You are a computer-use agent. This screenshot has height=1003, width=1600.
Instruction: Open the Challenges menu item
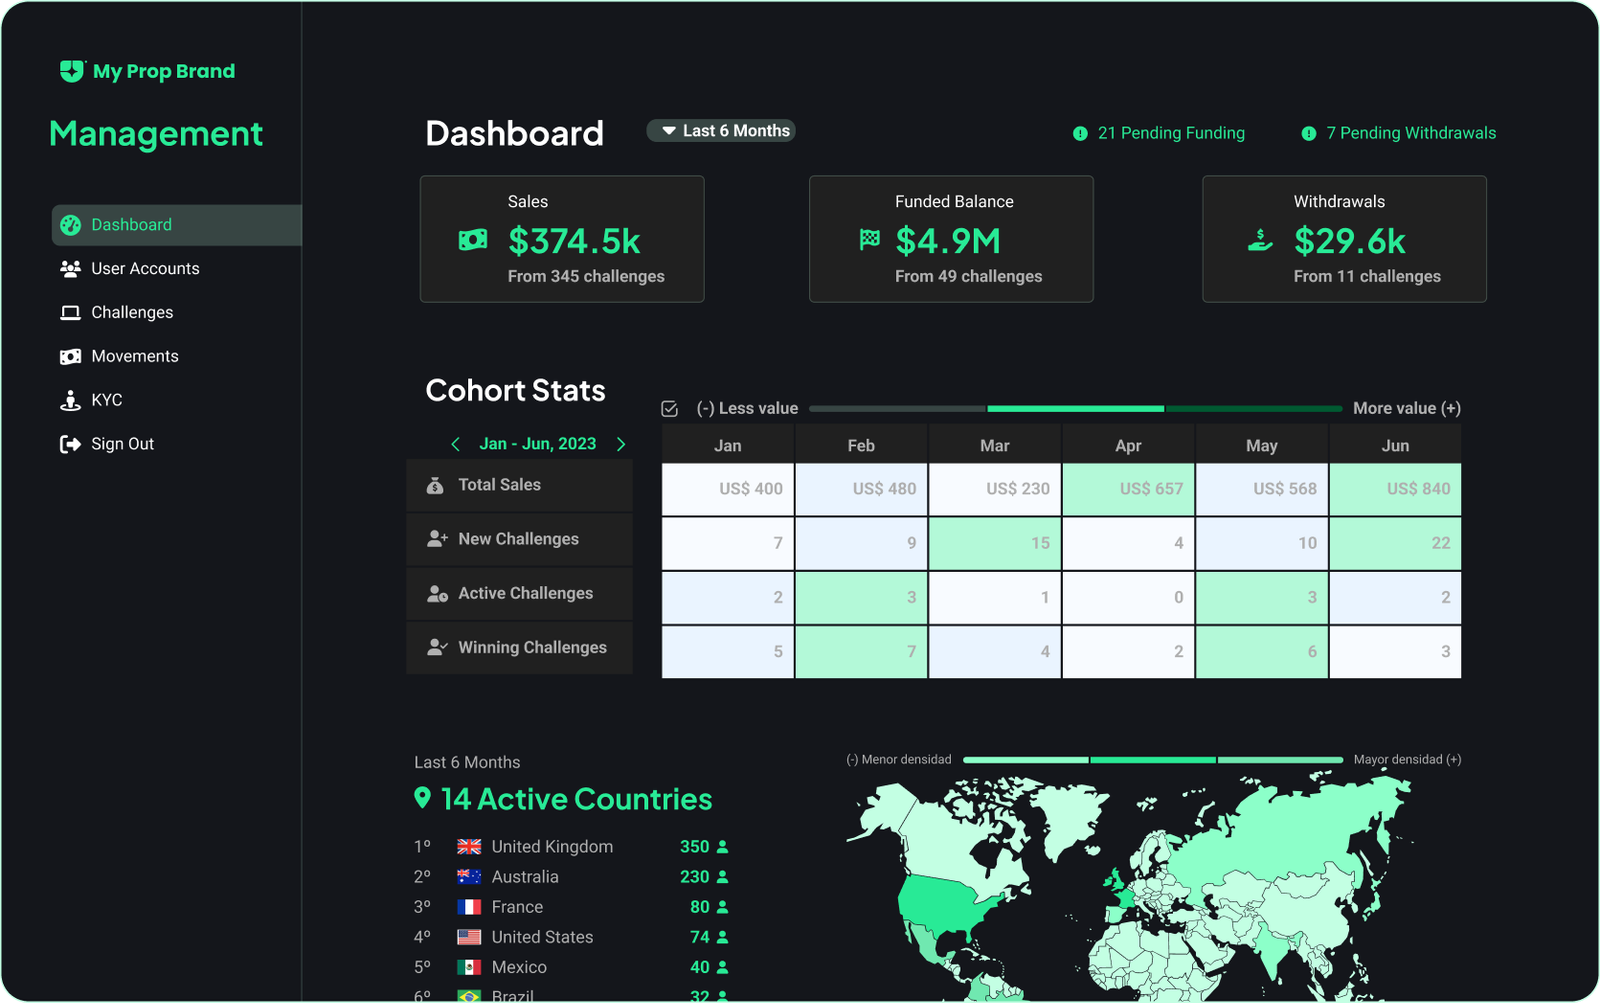pyautogui.click(x=132, y=313)
